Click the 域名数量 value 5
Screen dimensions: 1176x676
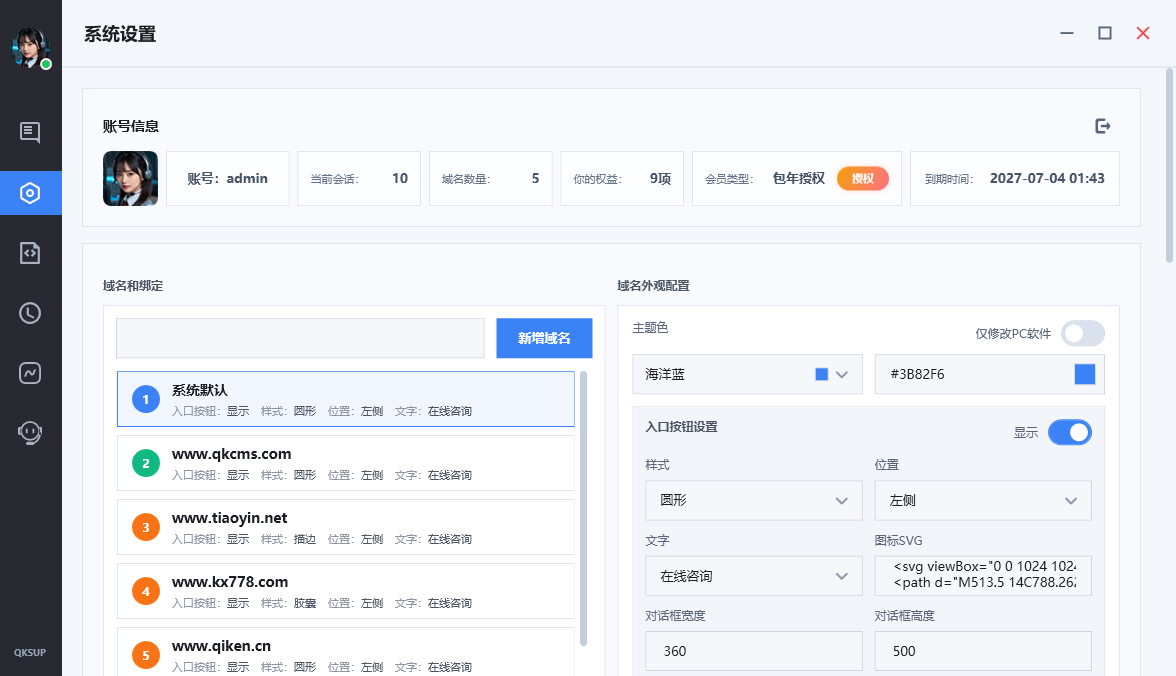click(536, 179)
